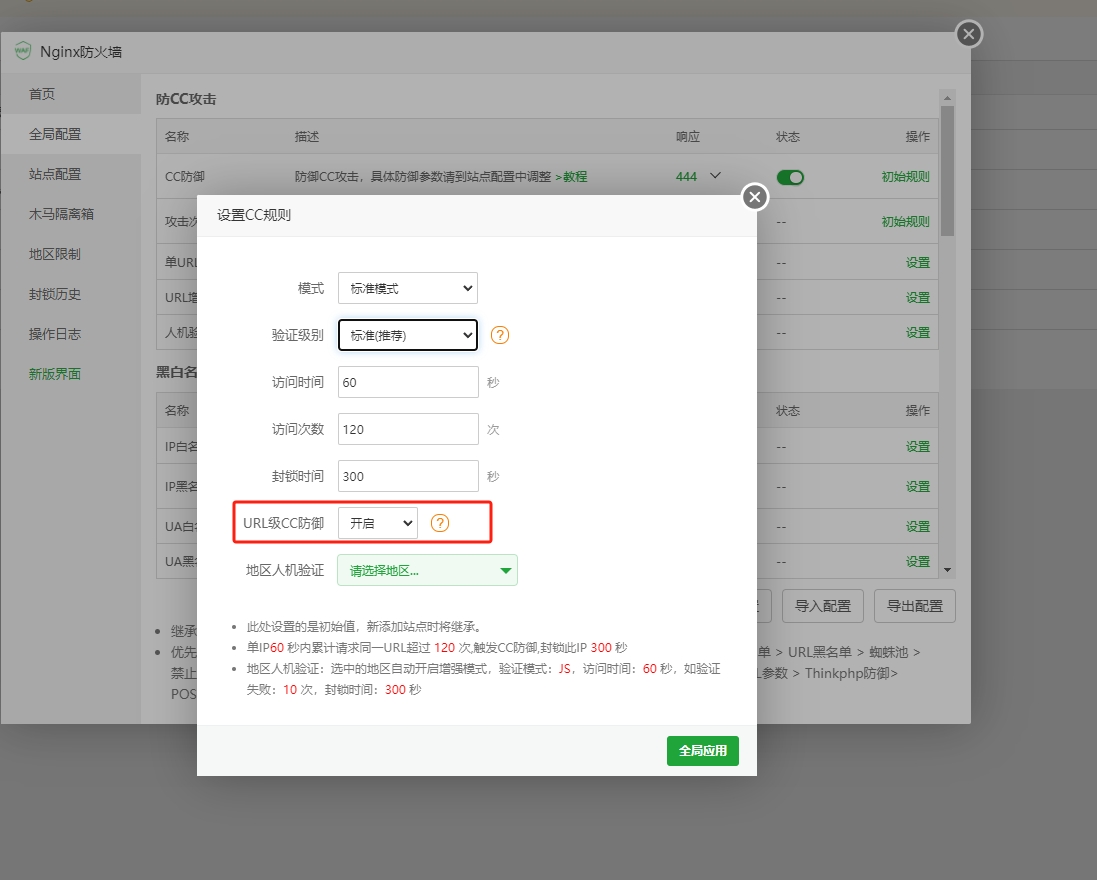
Task: Open the 模式 dropdown
Action: (x=408, y=288)
